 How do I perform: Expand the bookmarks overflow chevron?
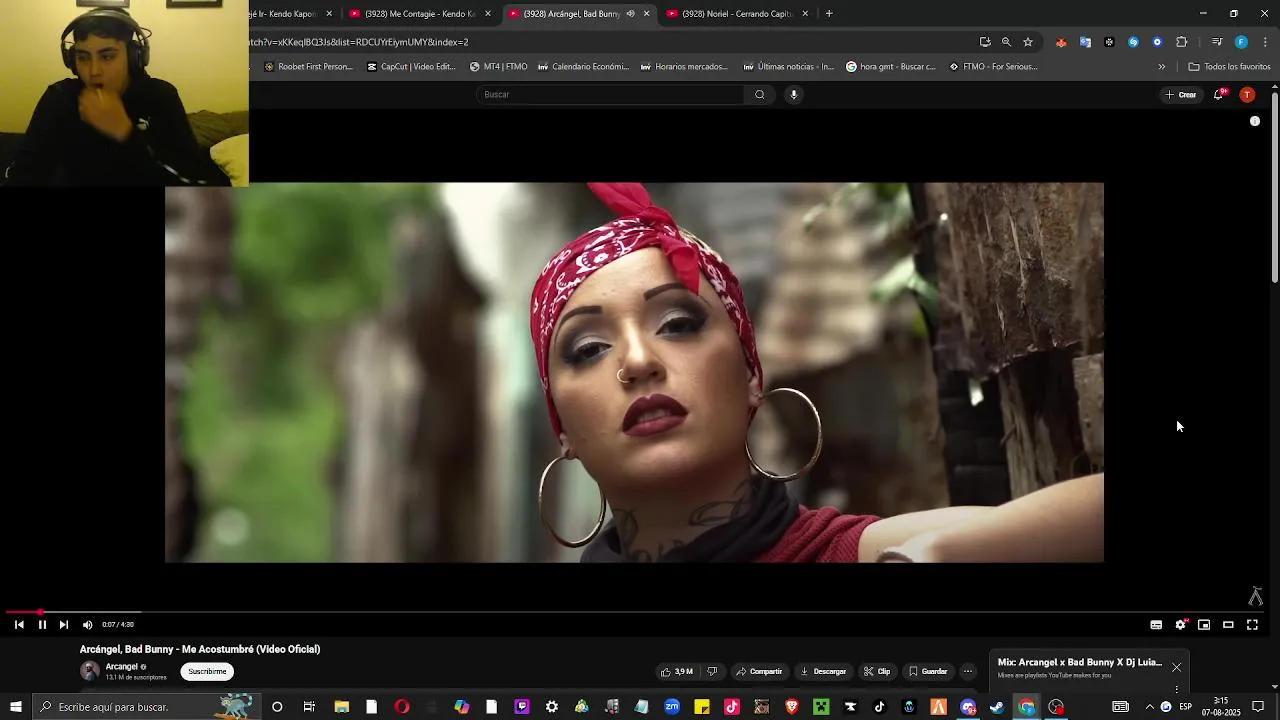tap(1162, 67)
